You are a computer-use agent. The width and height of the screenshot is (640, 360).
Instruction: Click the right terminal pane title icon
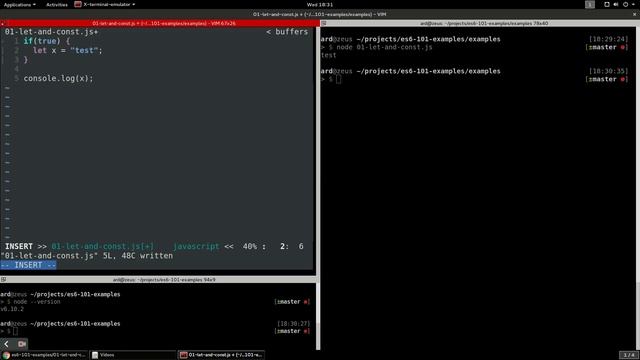coord(324,24)
